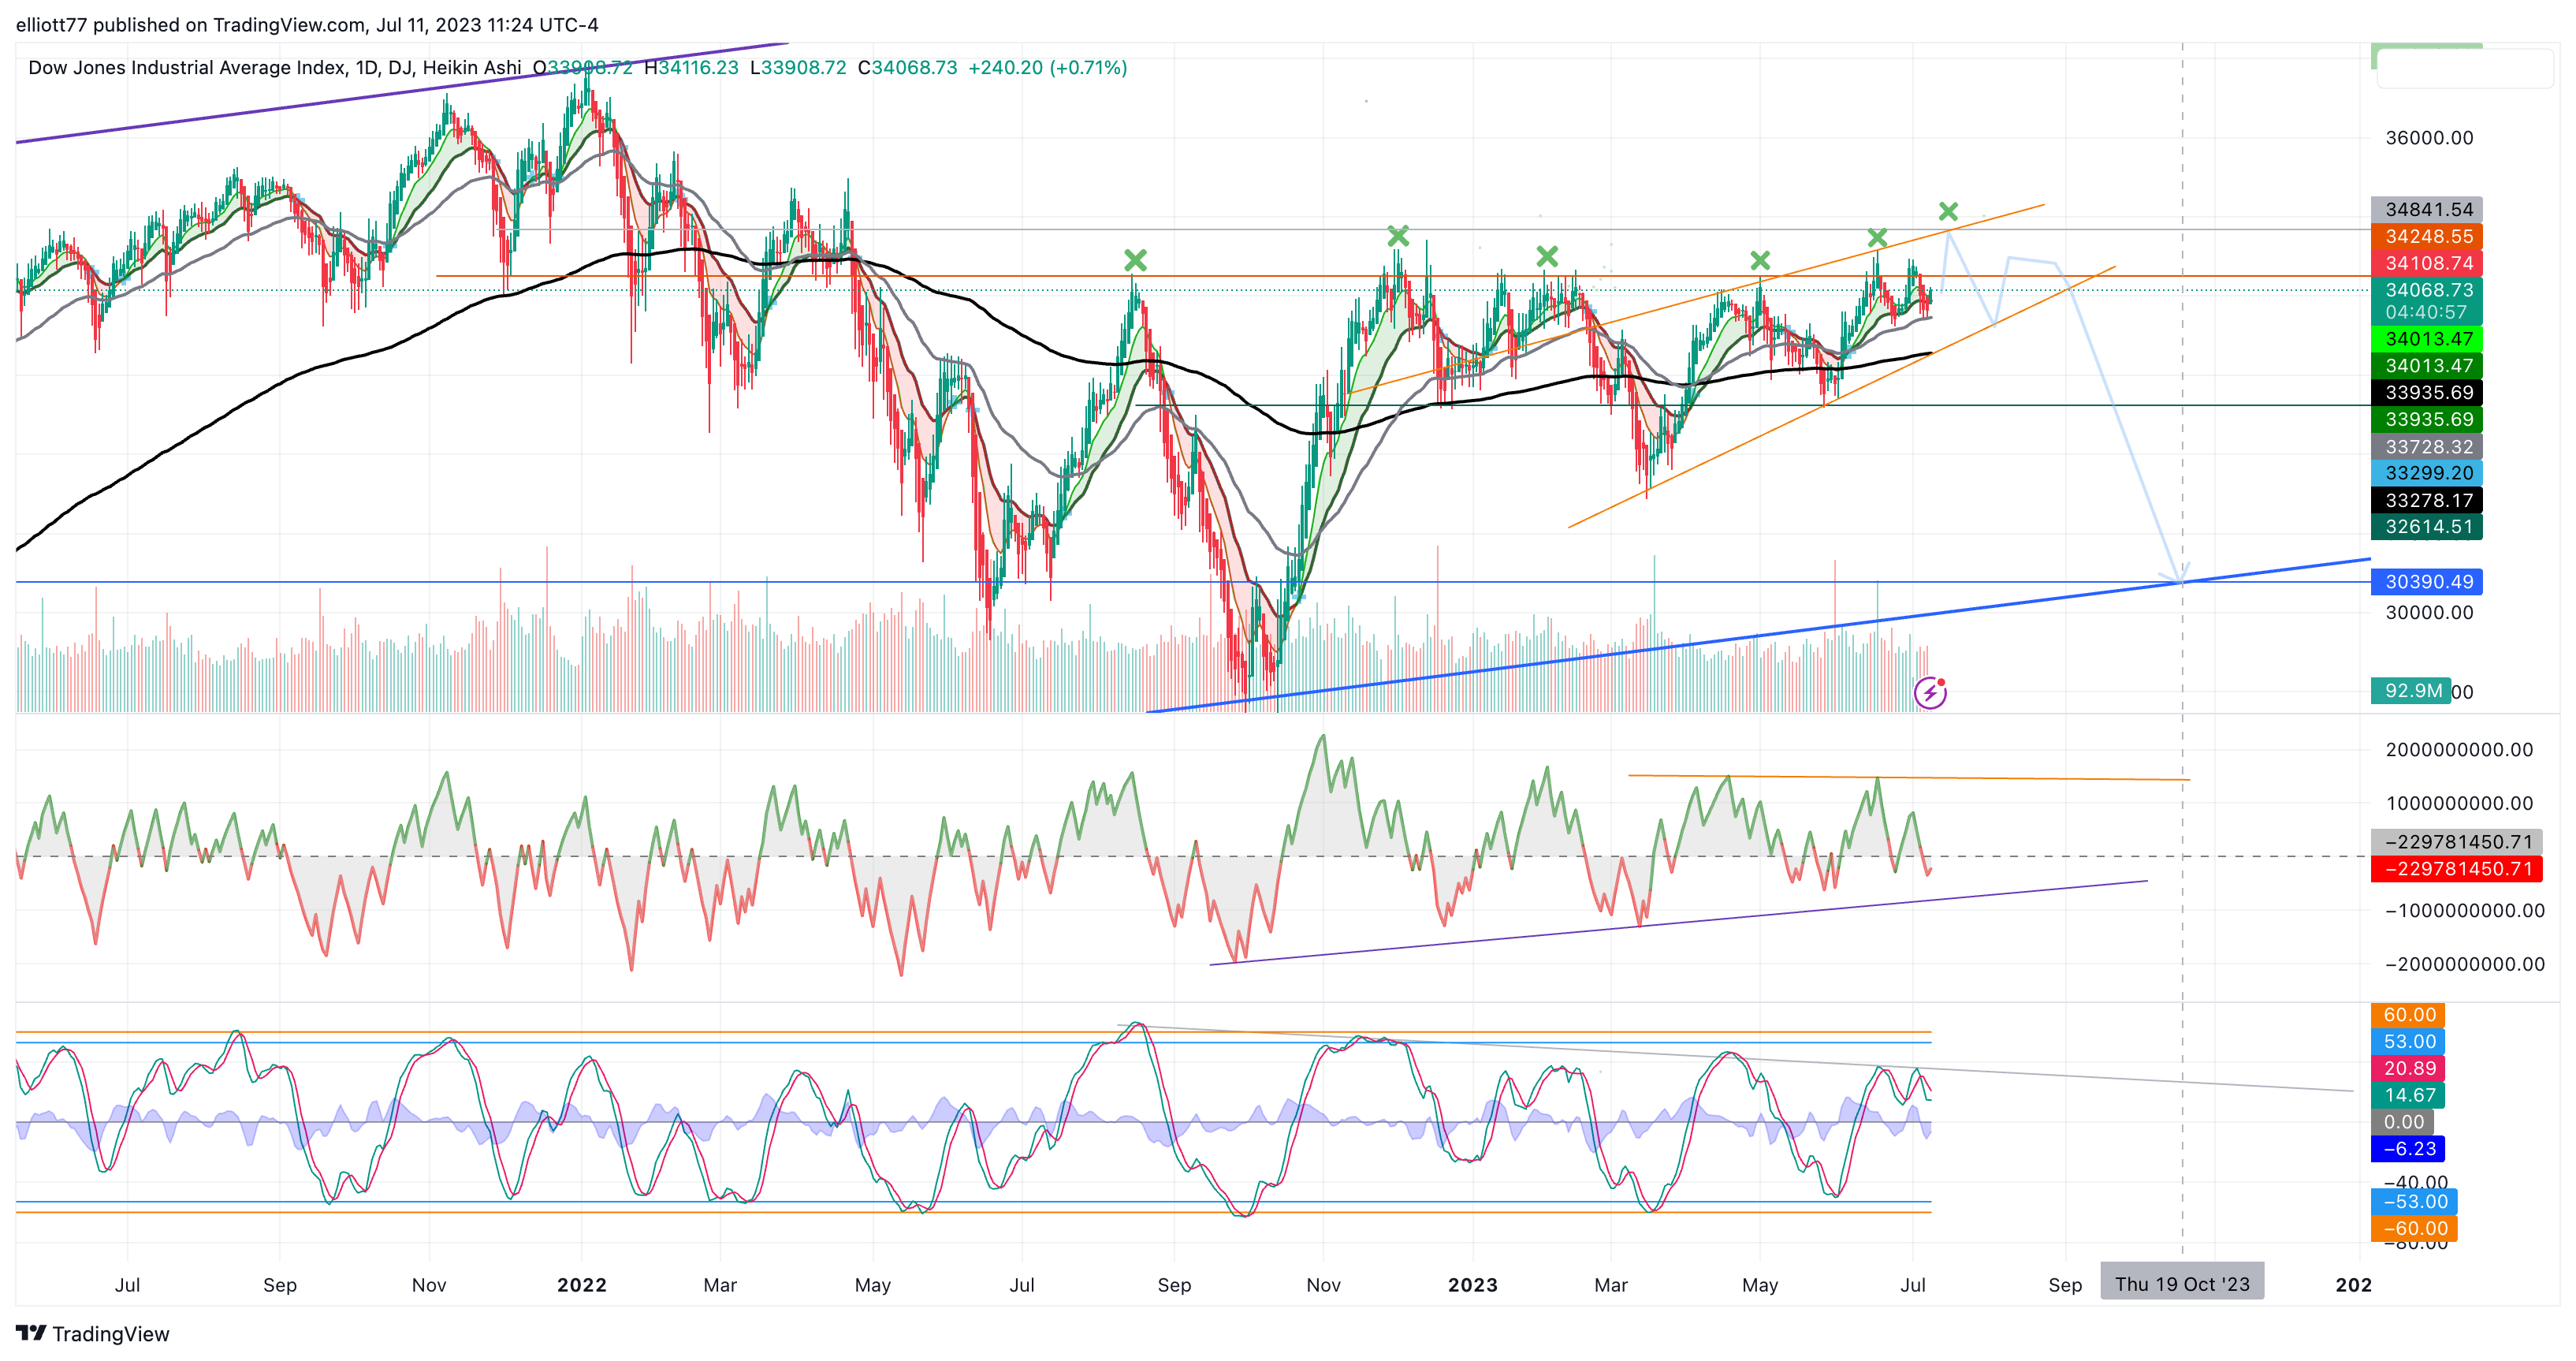This screenshot has width=2576, height=1361.
Task: Click the orange price label 34248.55
Action: tap(2427, 236)
